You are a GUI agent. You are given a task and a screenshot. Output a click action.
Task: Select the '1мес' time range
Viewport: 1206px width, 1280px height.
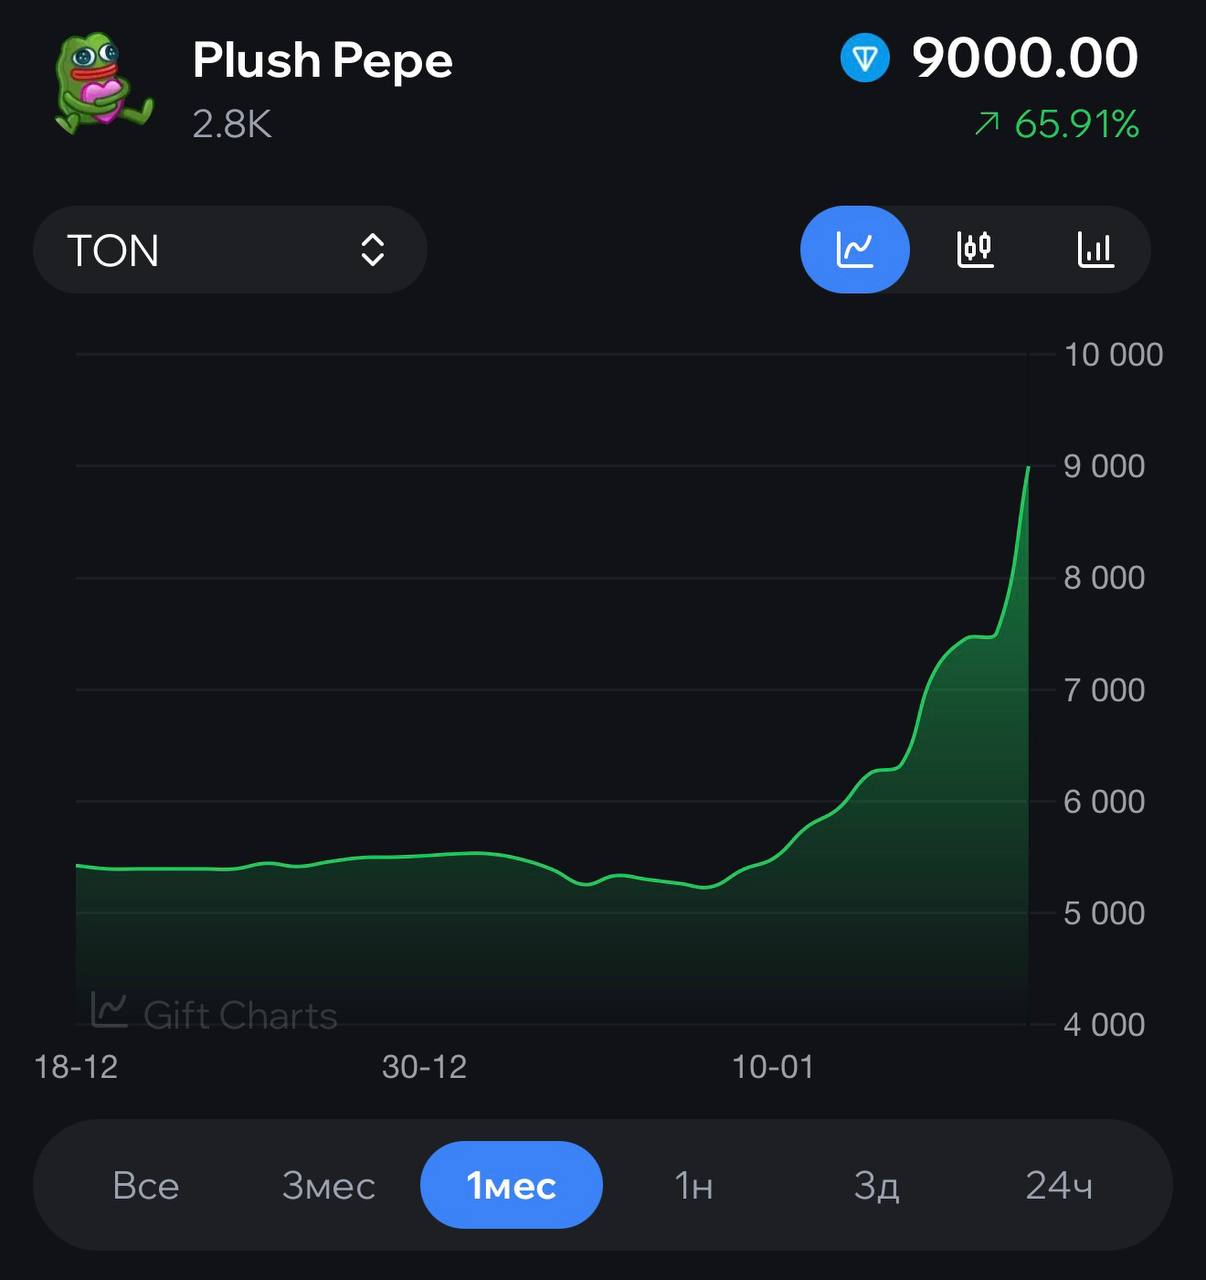511,1186
